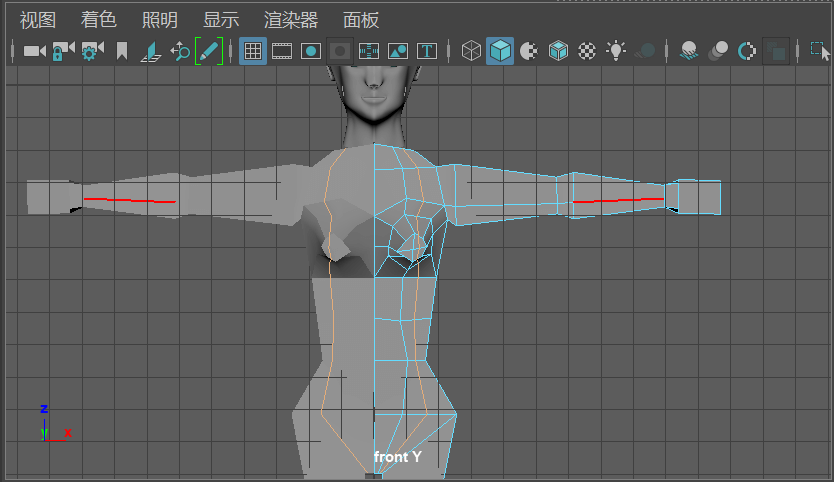Open the 视图 menu
834x482 pixels.
pos(38,20)
